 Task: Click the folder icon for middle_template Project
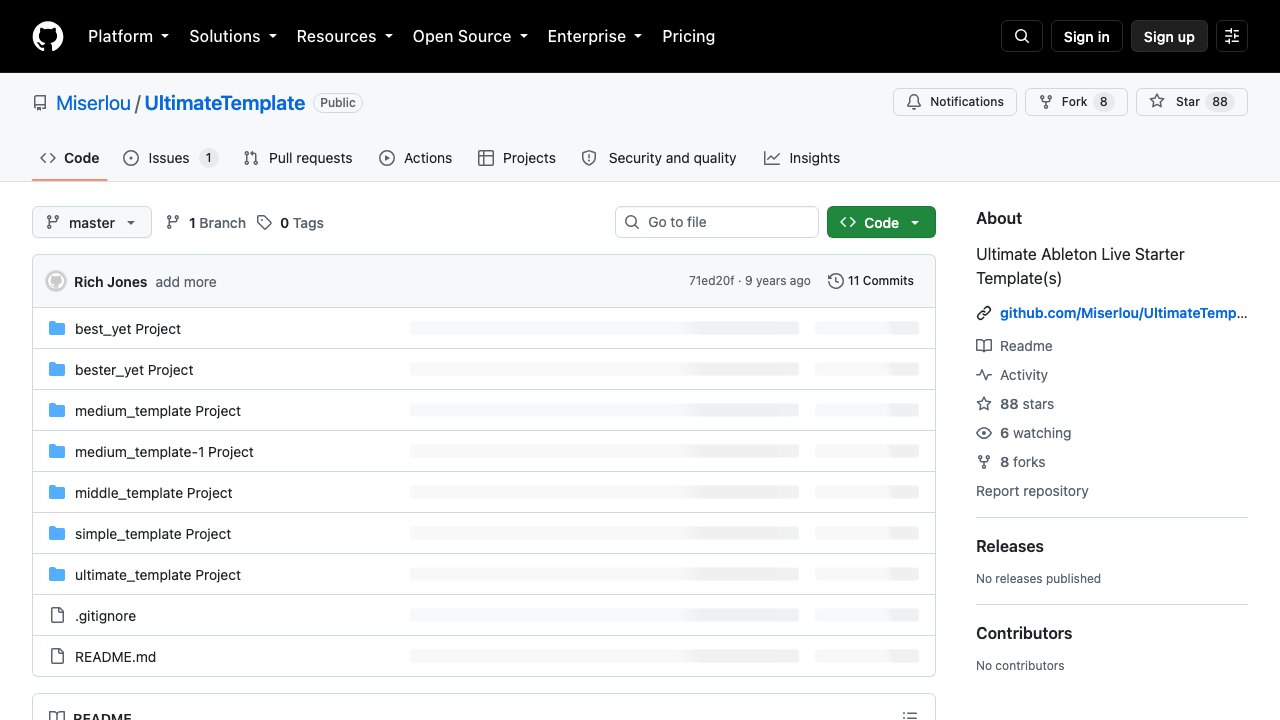pyautogui.click(x=57, y=493)
